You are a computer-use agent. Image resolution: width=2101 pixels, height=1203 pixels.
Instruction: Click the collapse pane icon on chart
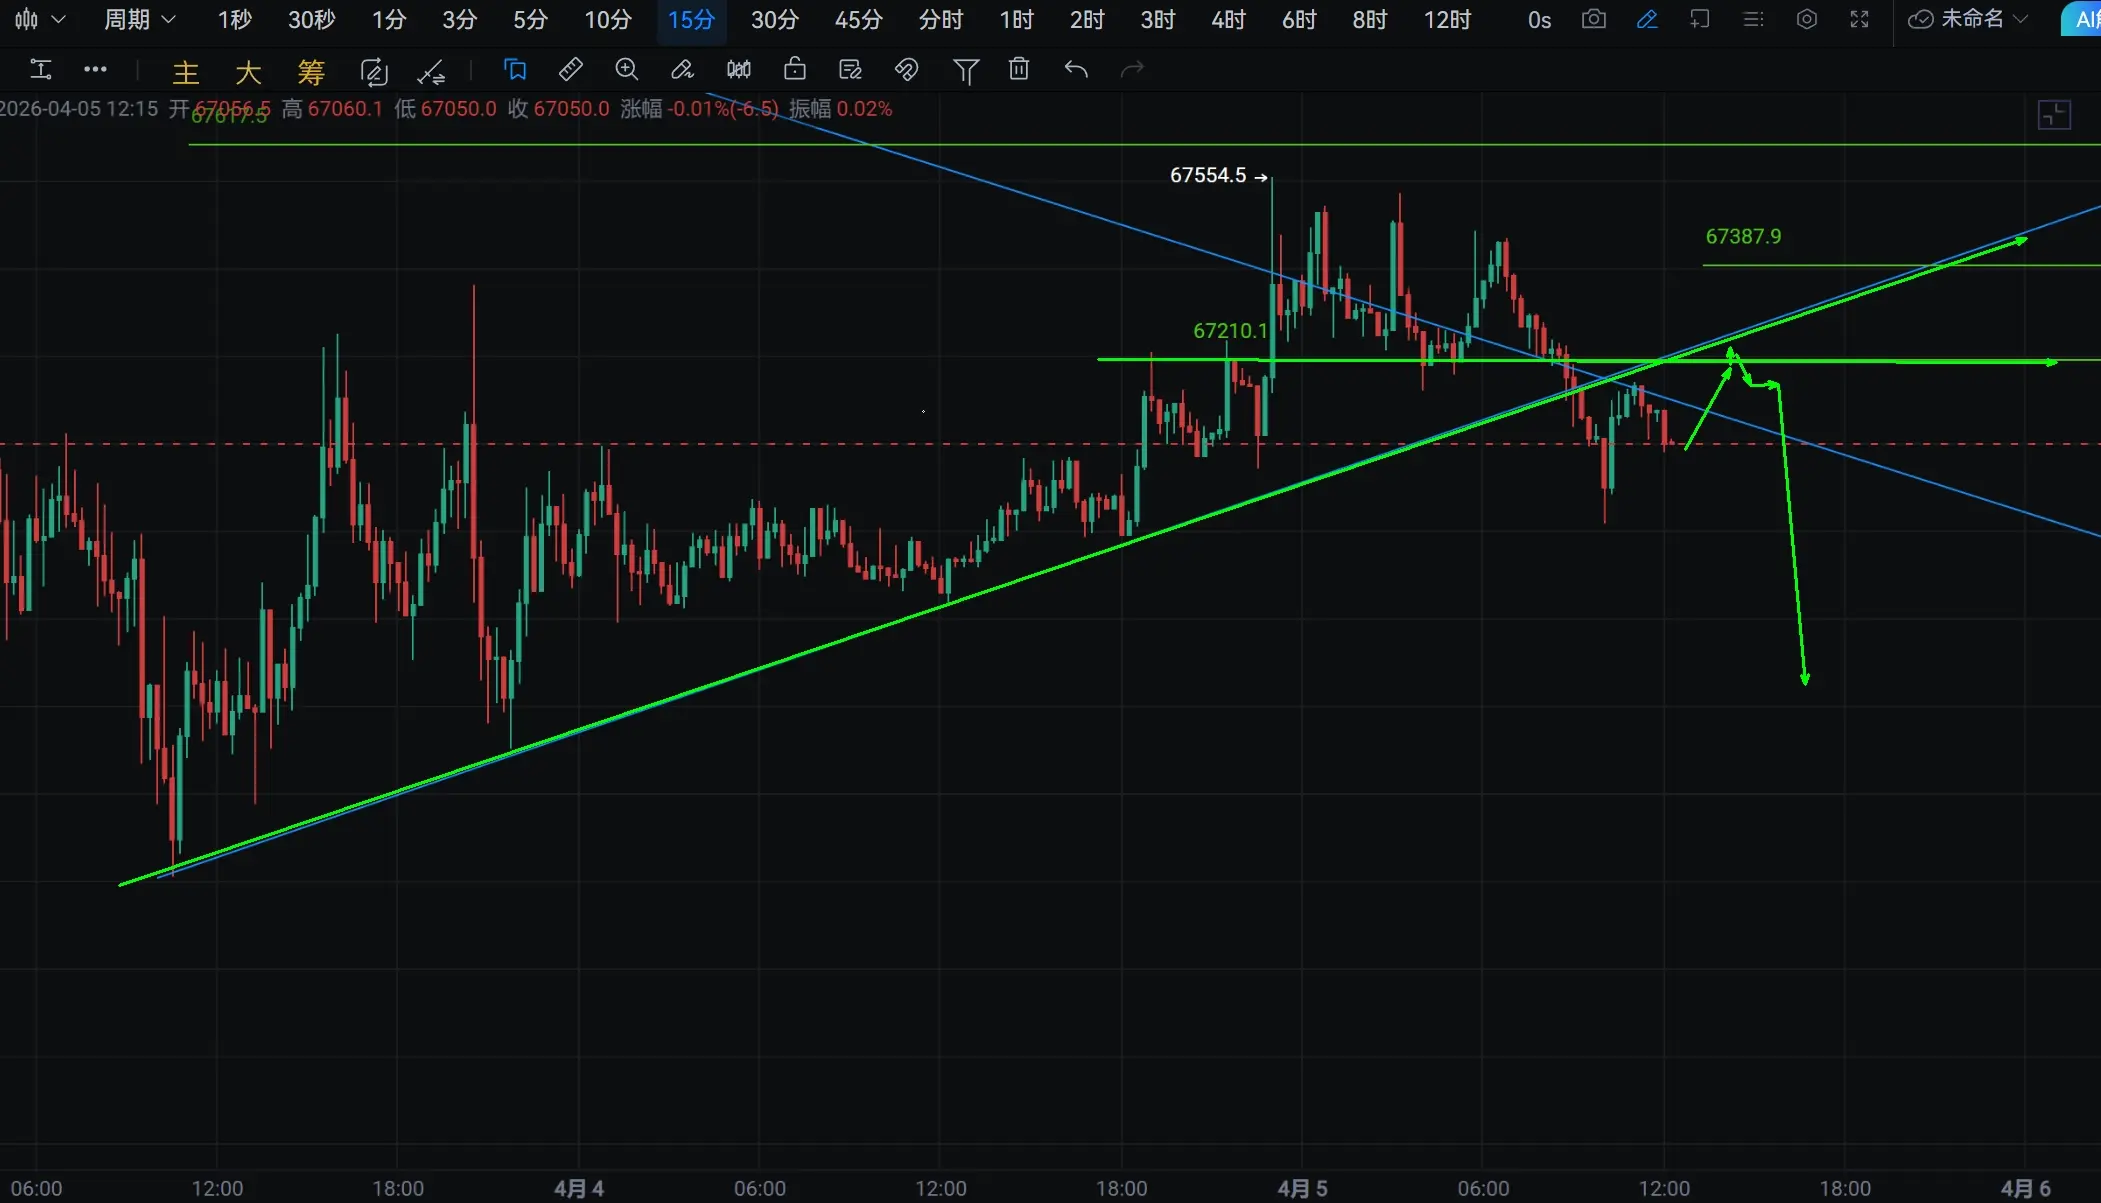pos(2054,115)
